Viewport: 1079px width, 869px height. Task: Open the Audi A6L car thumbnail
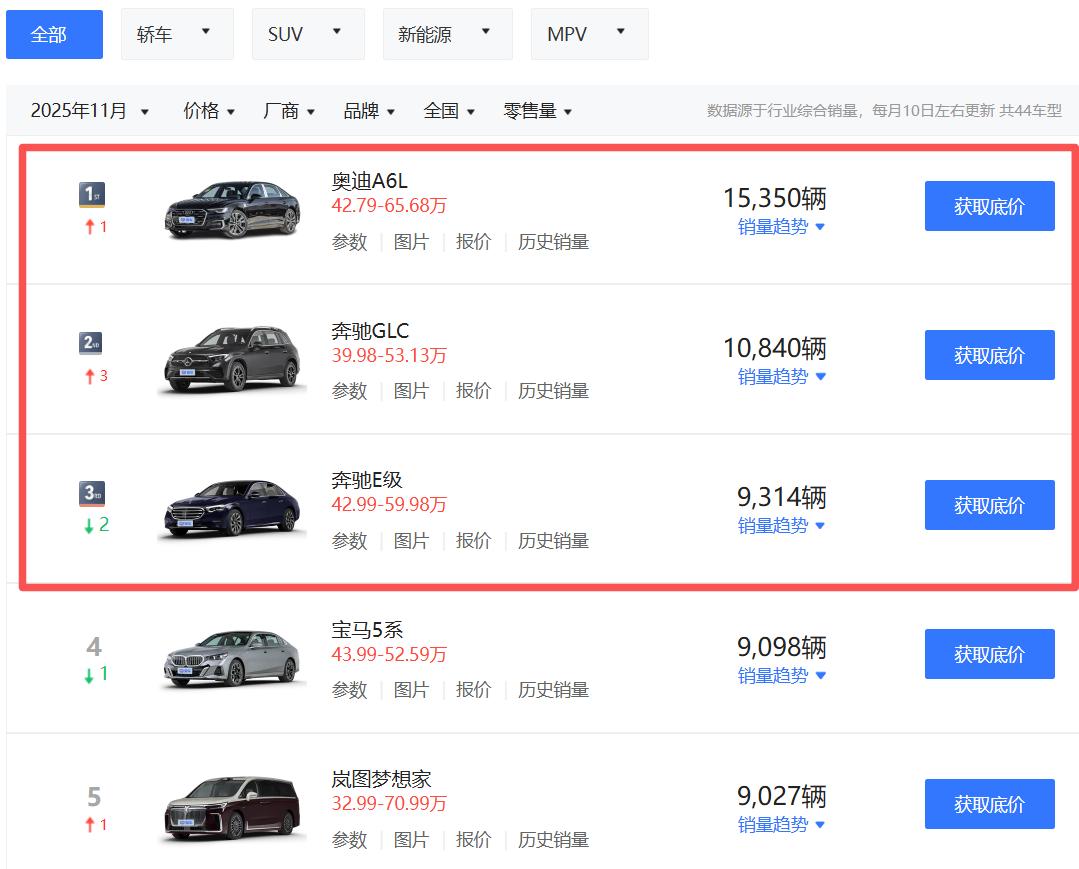coord(232,209)
